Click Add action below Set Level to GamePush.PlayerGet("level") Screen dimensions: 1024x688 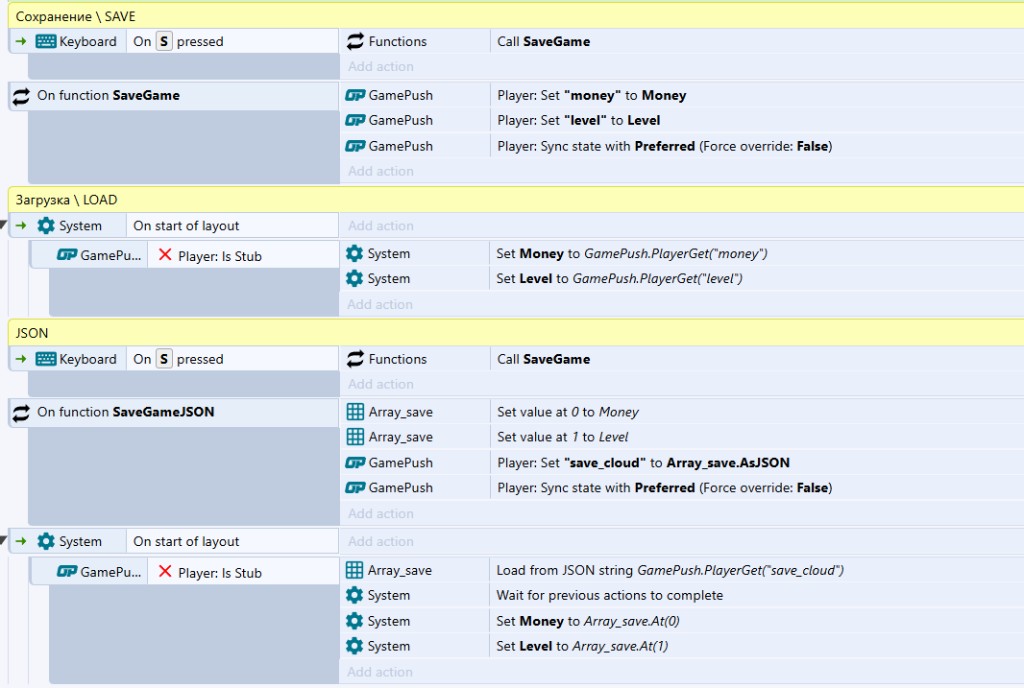point(380,304)
